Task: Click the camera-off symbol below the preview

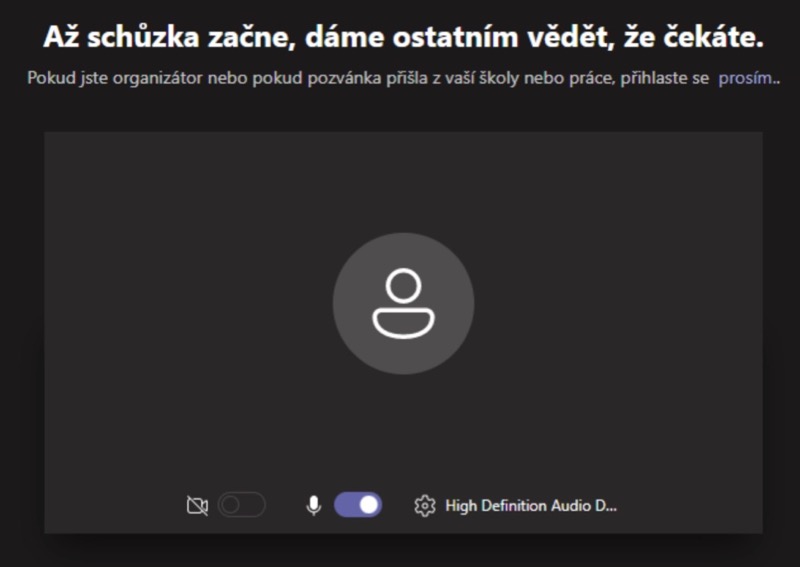Action: point(197,506)
